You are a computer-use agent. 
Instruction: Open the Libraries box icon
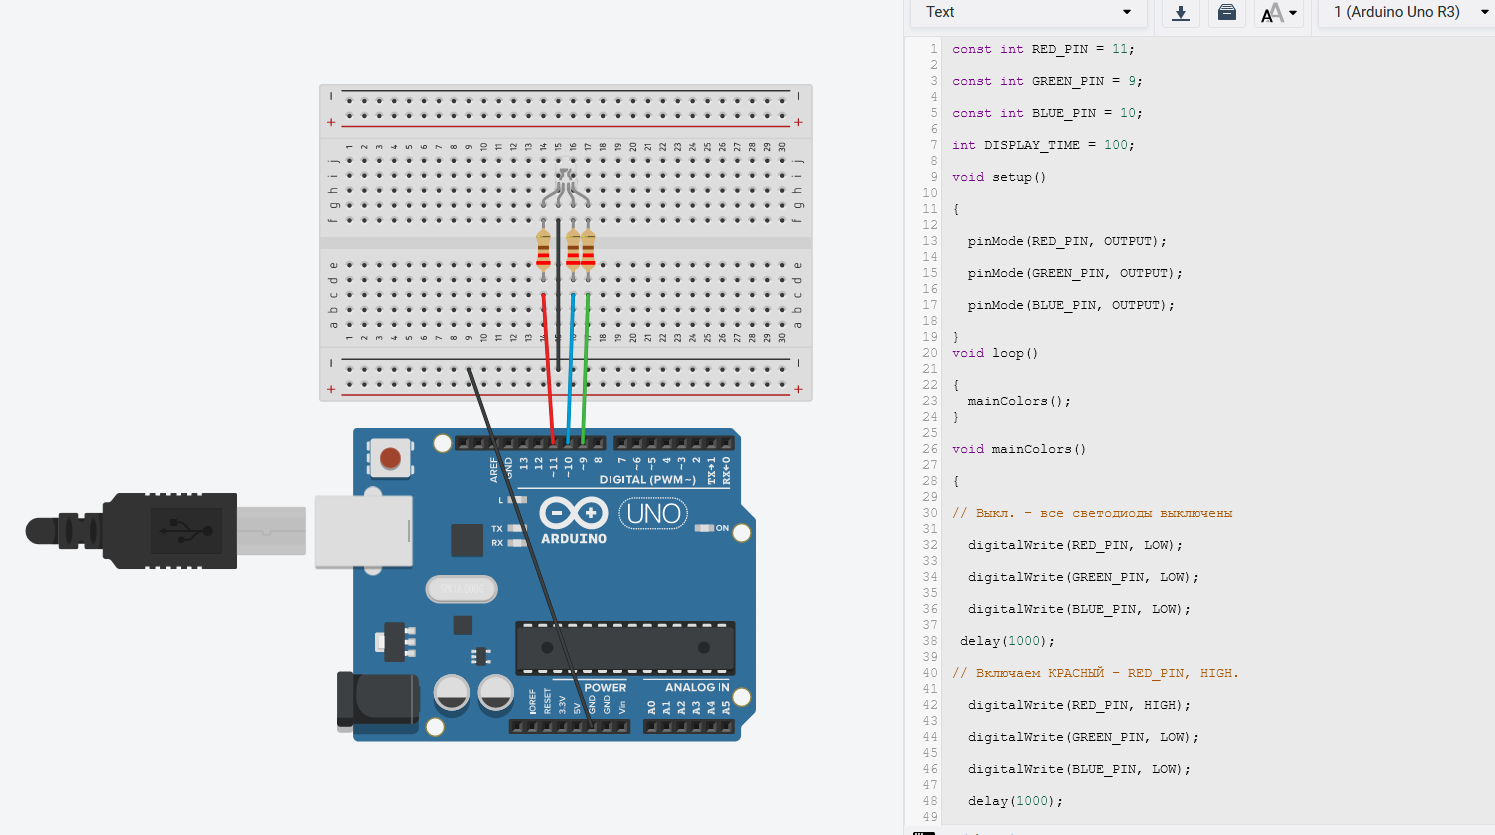pyautogui.click(x=1227, y=13)
